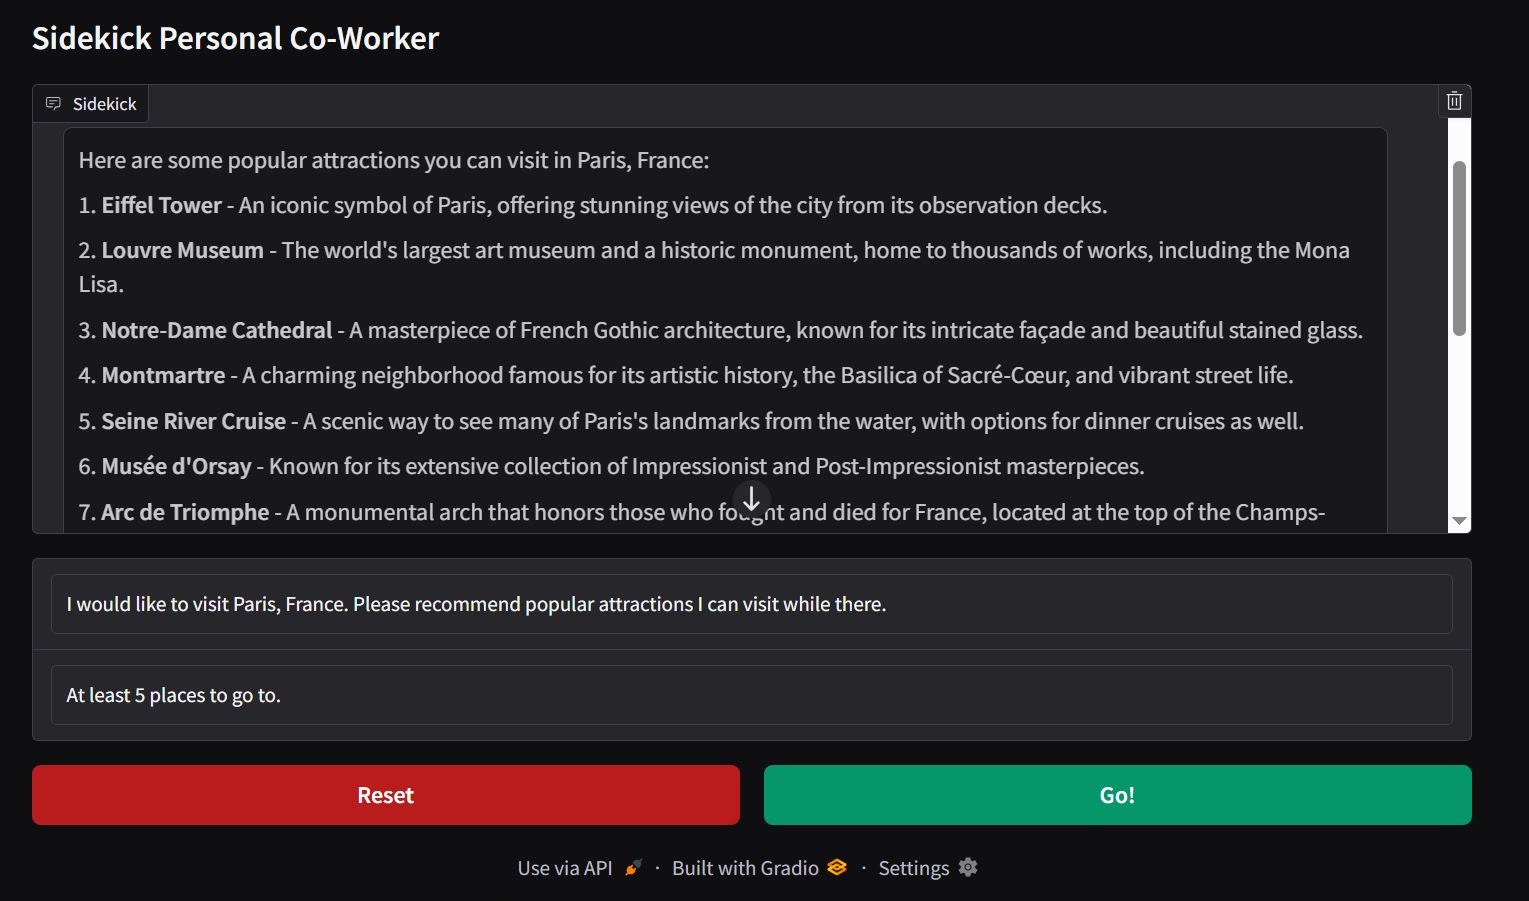Click the chat scrollbar's down arrow
This screenshot has height=901, width=1529.
click(1459, 521)
